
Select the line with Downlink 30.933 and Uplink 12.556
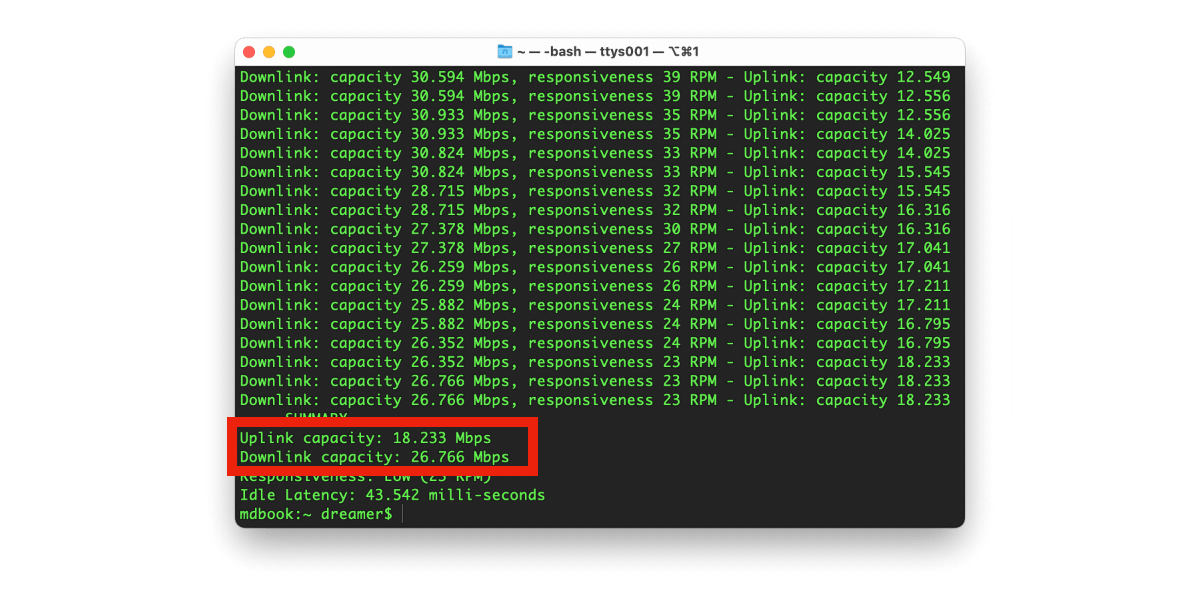(x=595, y=115)
